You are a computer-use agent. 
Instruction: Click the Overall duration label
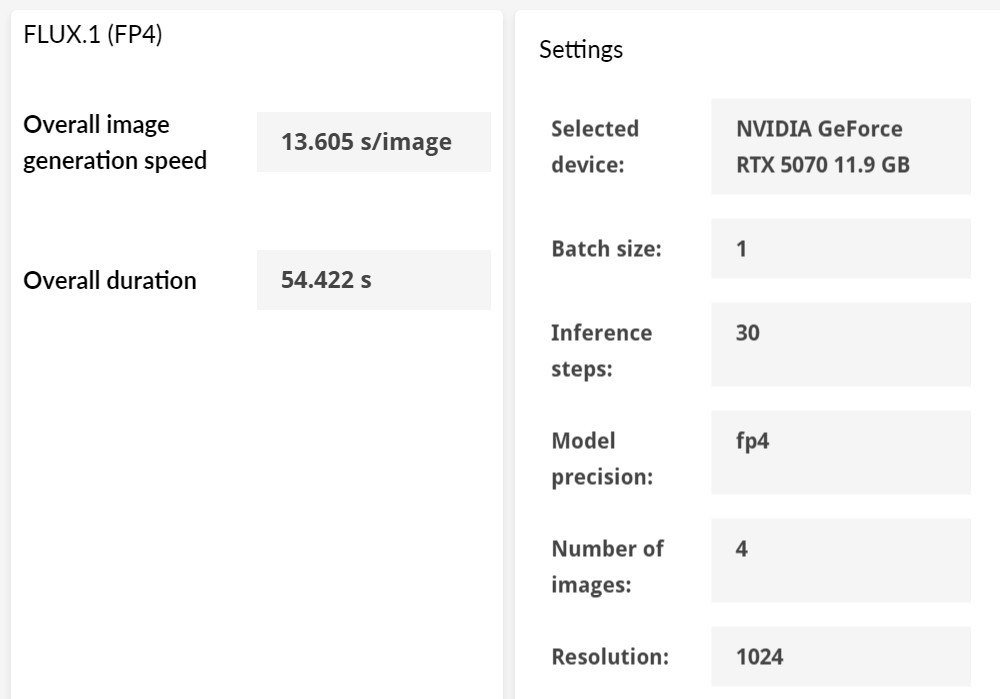[x=110, y=280]
